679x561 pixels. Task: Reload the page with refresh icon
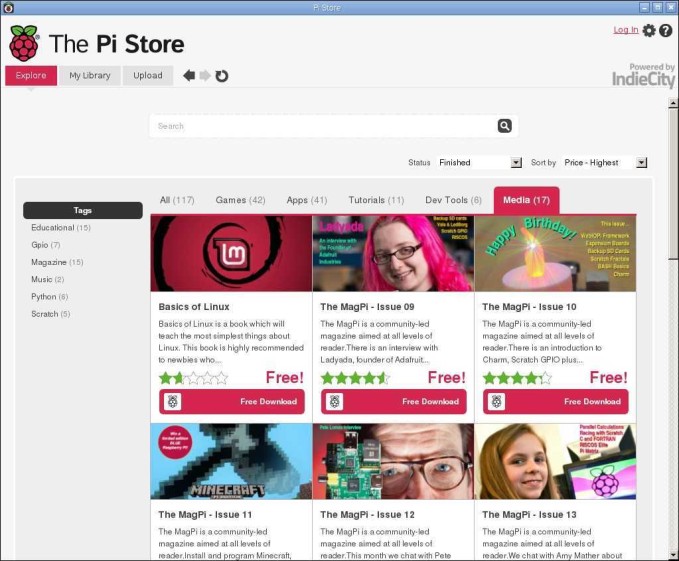222,76
